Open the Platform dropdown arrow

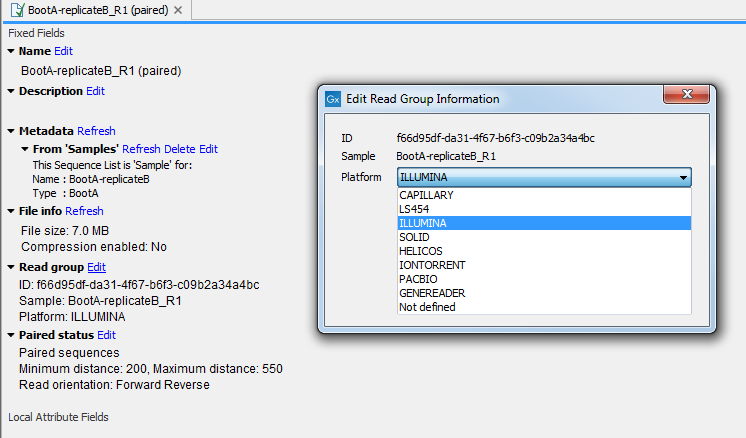point(683,177)
